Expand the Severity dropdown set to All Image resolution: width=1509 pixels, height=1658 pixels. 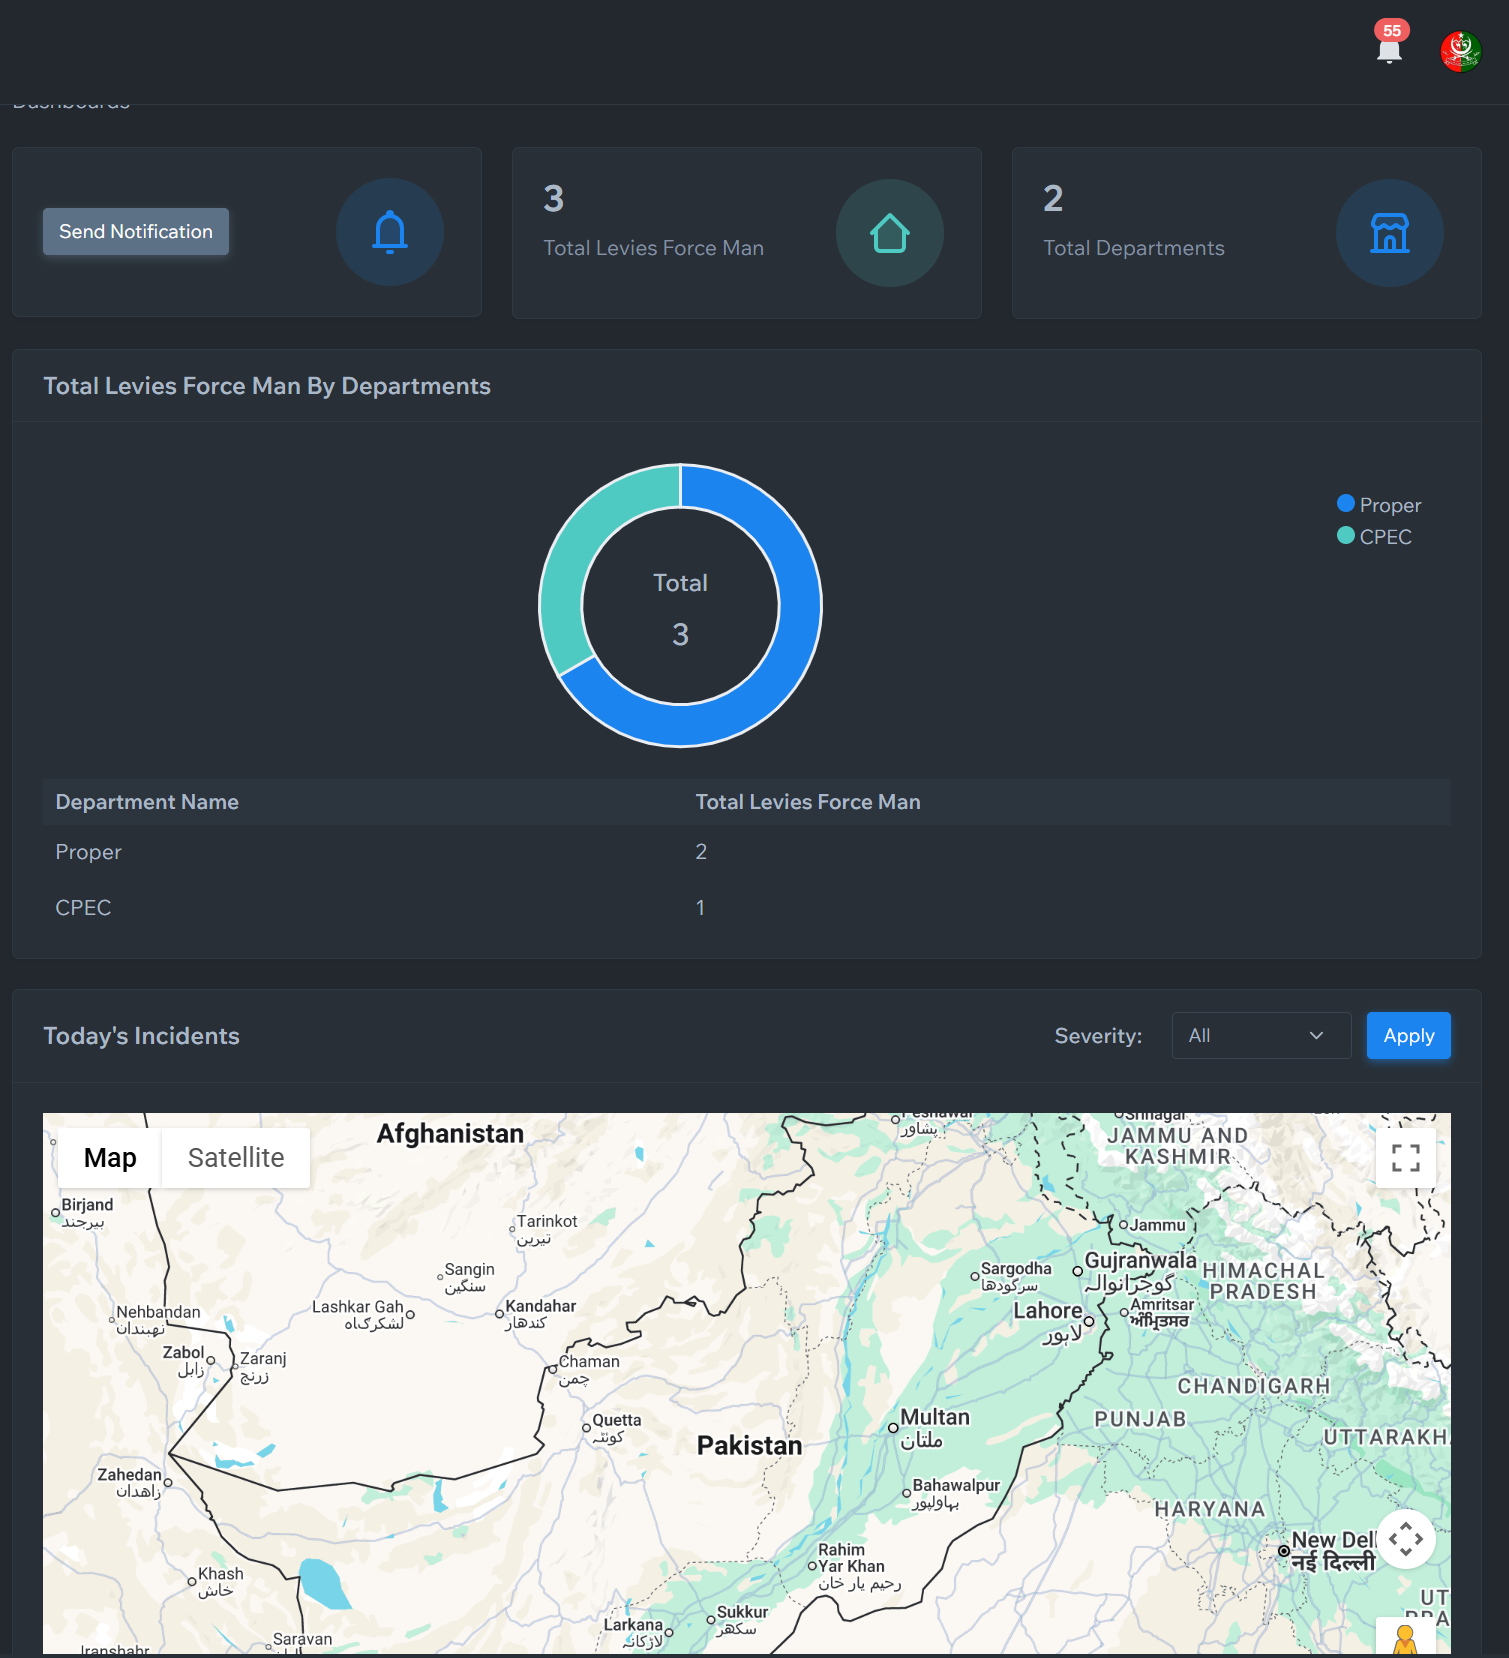pos(1260,1036)
